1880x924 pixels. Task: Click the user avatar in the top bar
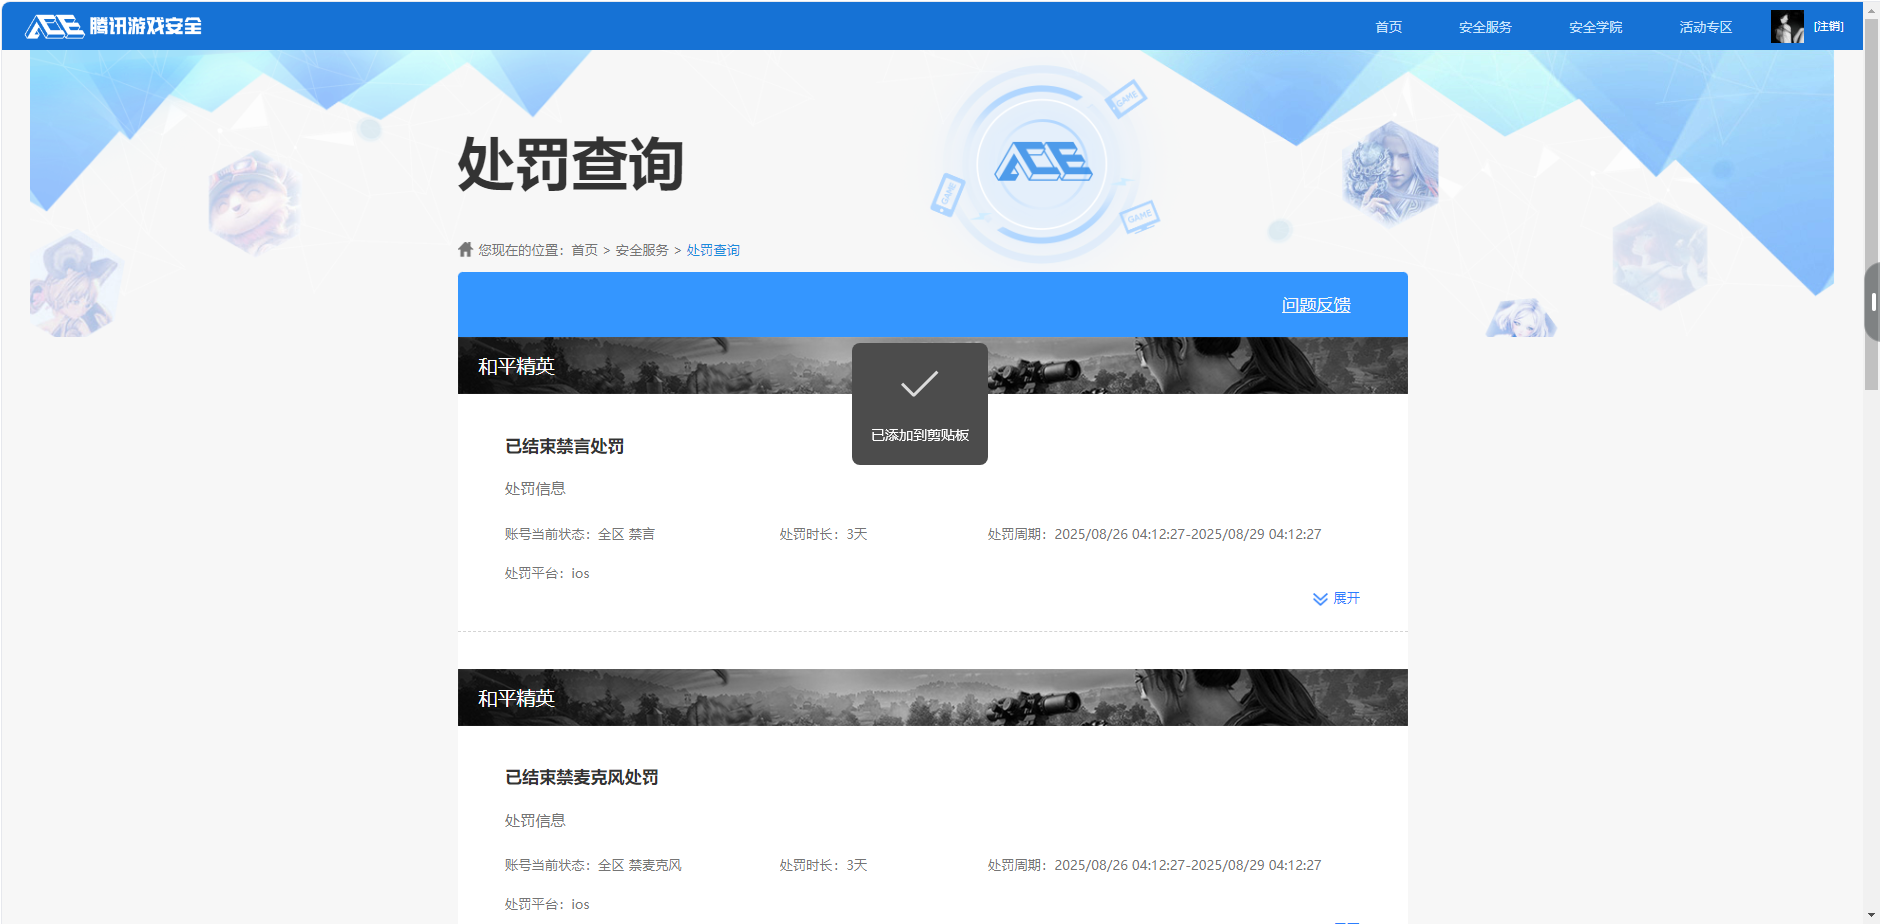tap(1787, 26)
